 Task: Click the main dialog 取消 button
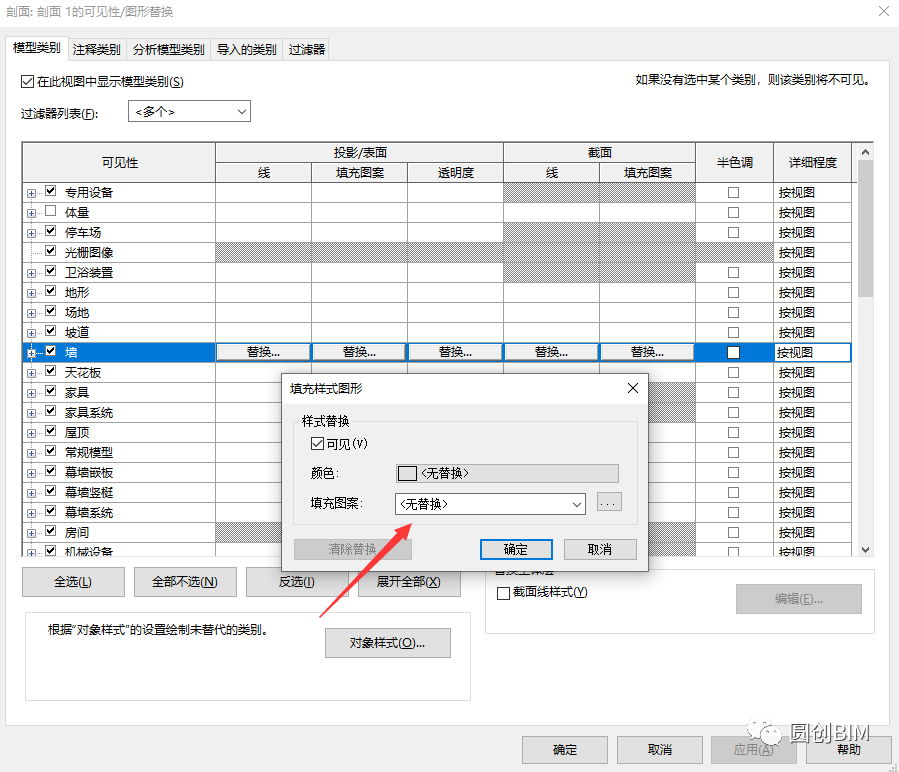(x=660, y=750)
